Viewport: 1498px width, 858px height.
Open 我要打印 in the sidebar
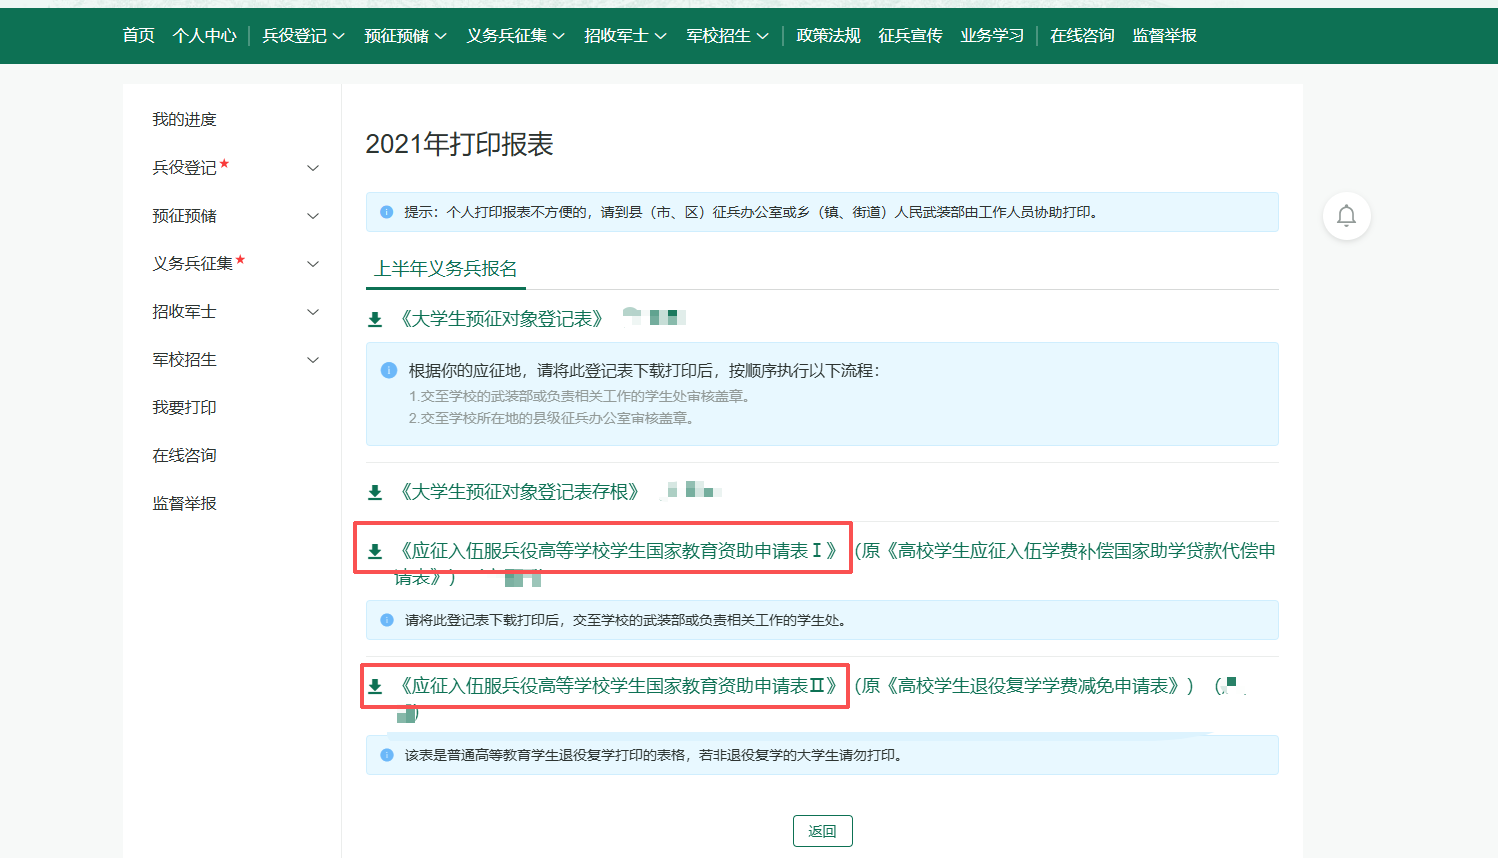[x=184, y=408]
